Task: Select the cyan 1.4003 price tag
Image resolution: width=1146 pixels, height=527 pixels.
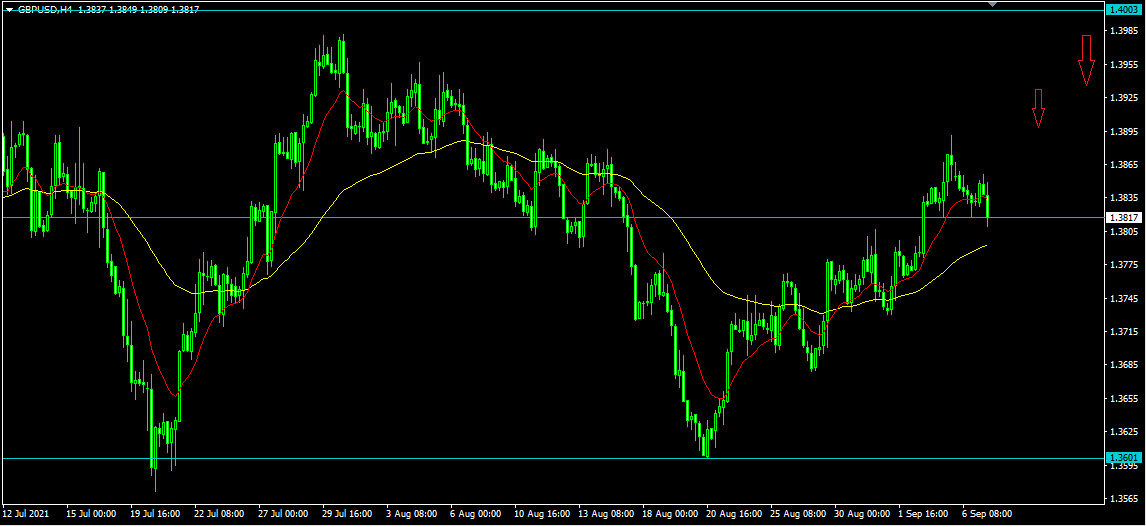Action: click(1124, 10)
